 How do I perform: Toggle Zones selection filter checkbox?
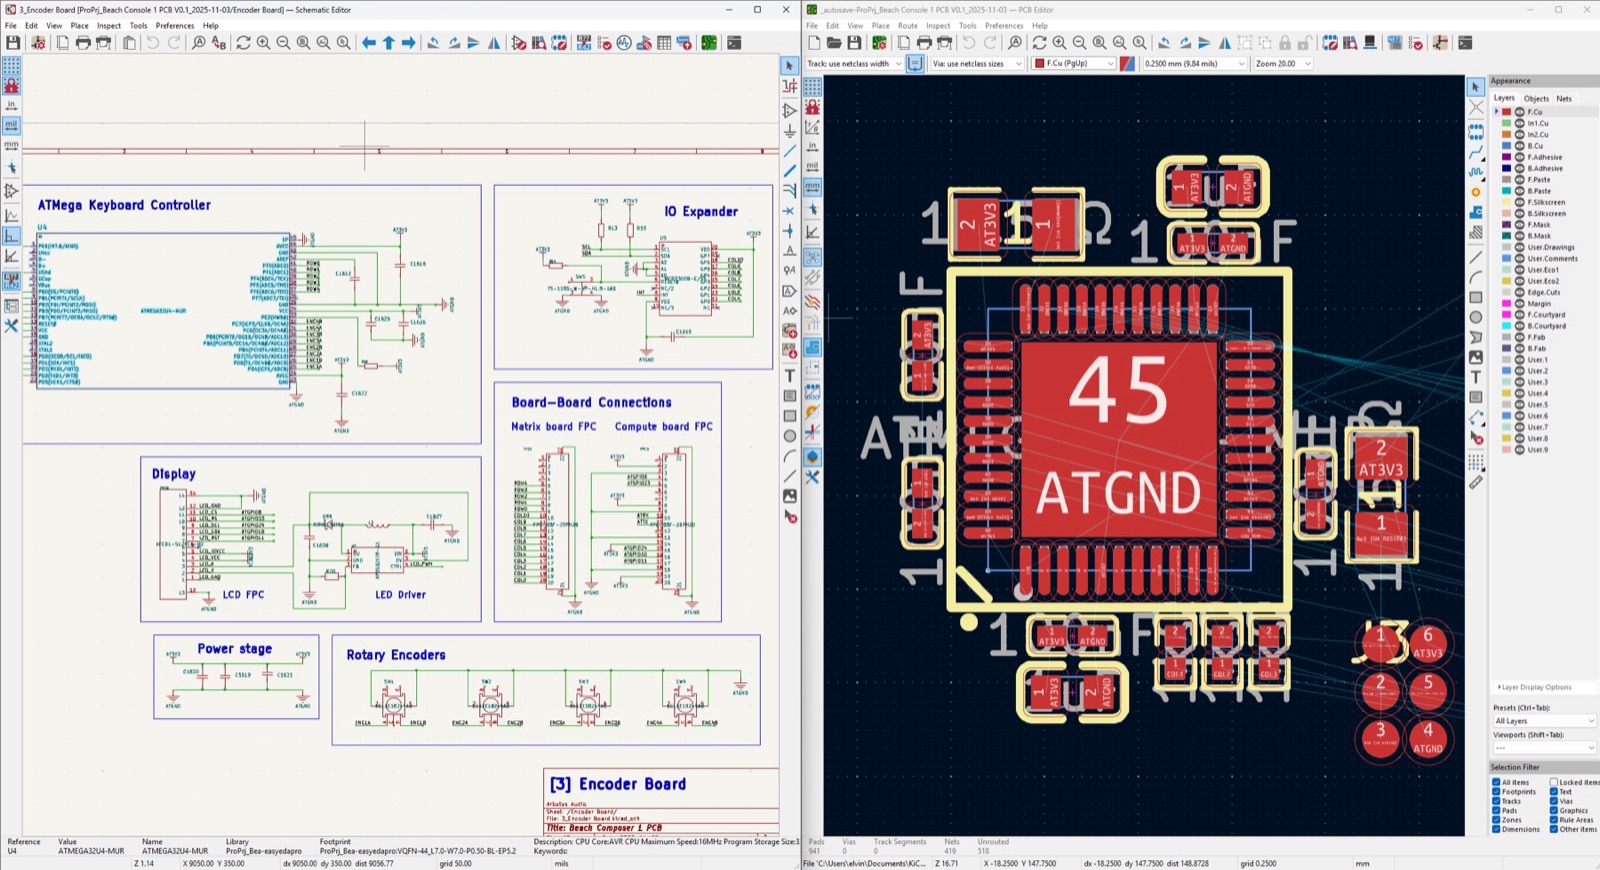[1496, 820]
